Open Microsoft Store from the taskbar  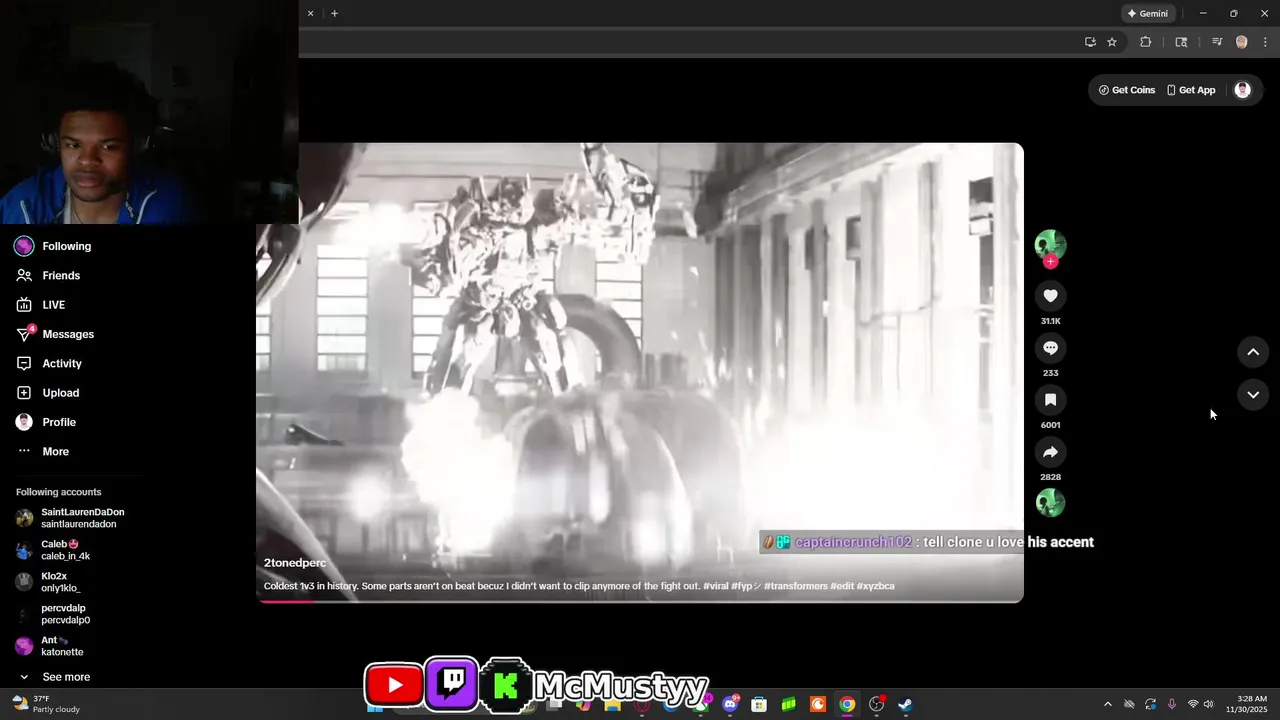click(x=759, y=704)
